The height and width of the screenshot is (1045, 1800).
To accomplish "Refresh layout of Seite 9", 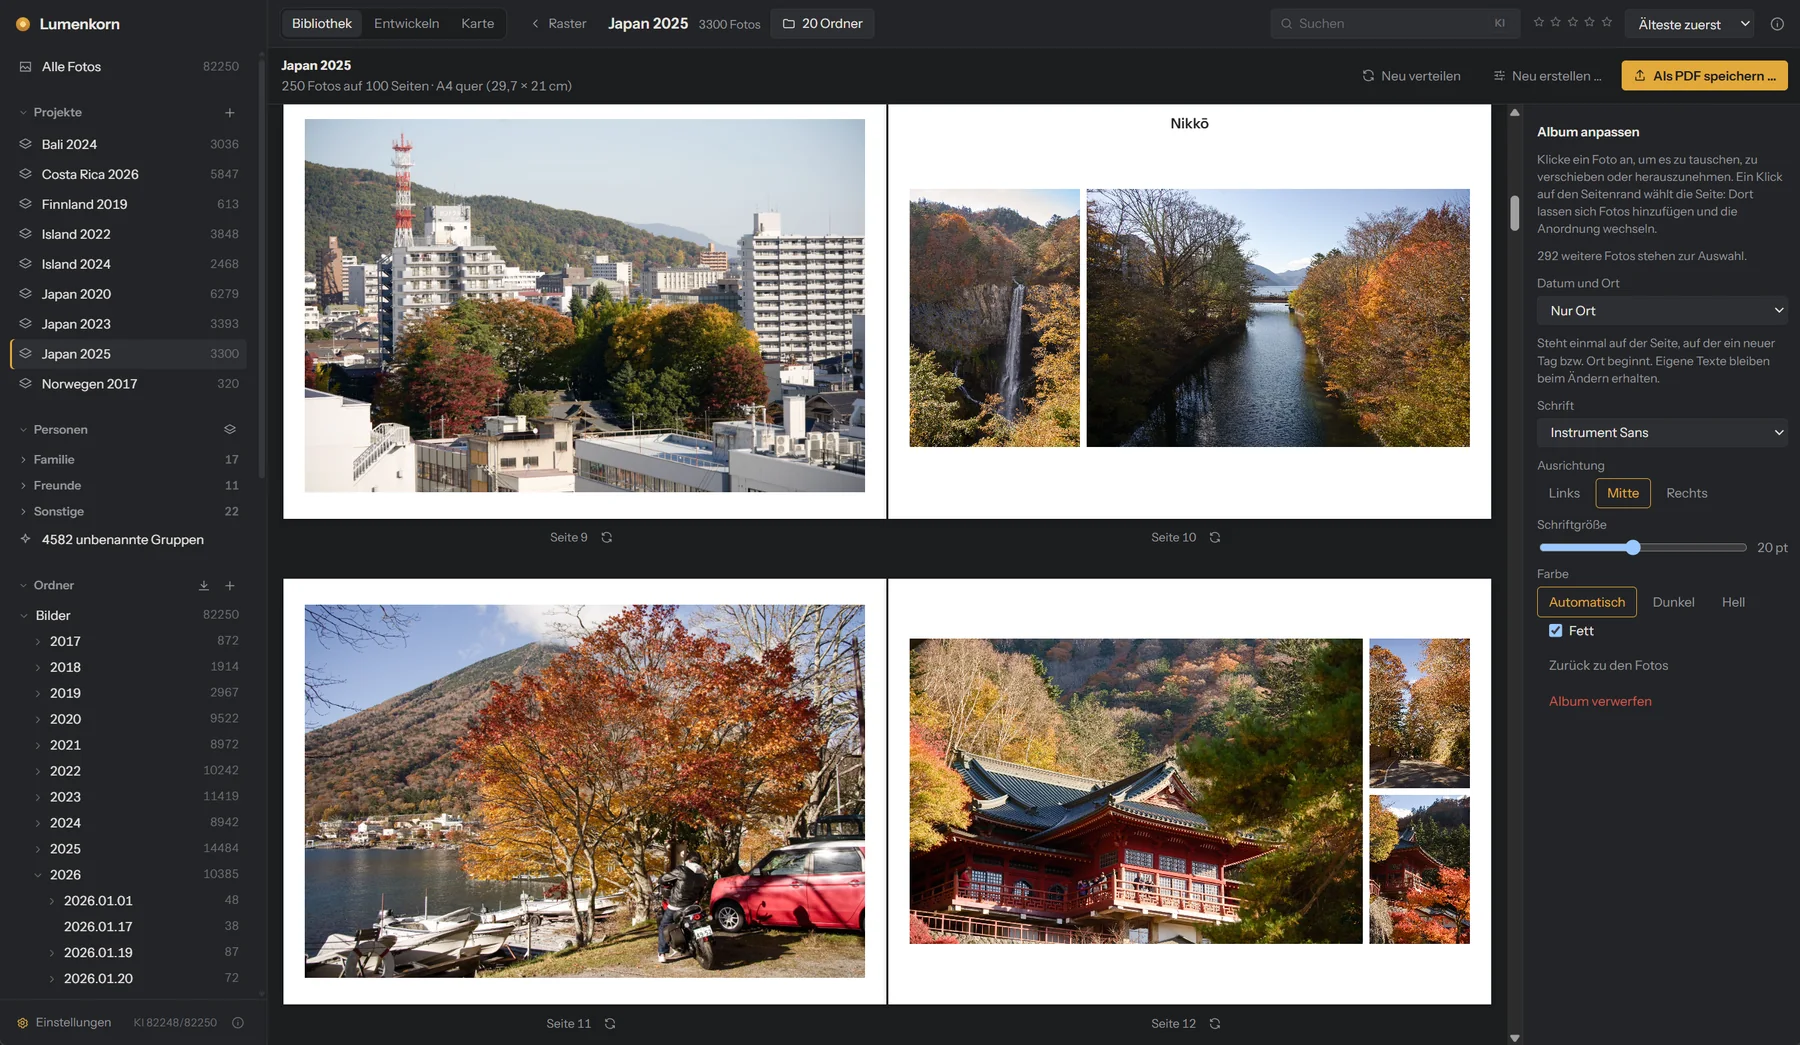I will 607,538.
